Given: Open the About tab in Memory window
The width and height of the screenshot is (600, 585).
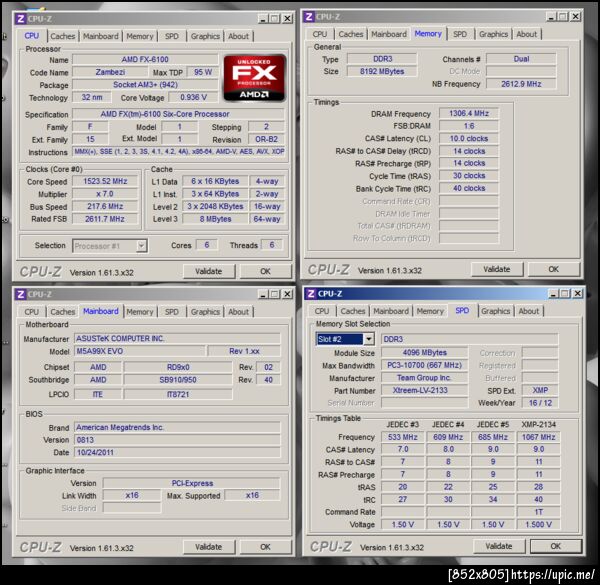Looking at the screenshot, I should (x=527, y=34).
